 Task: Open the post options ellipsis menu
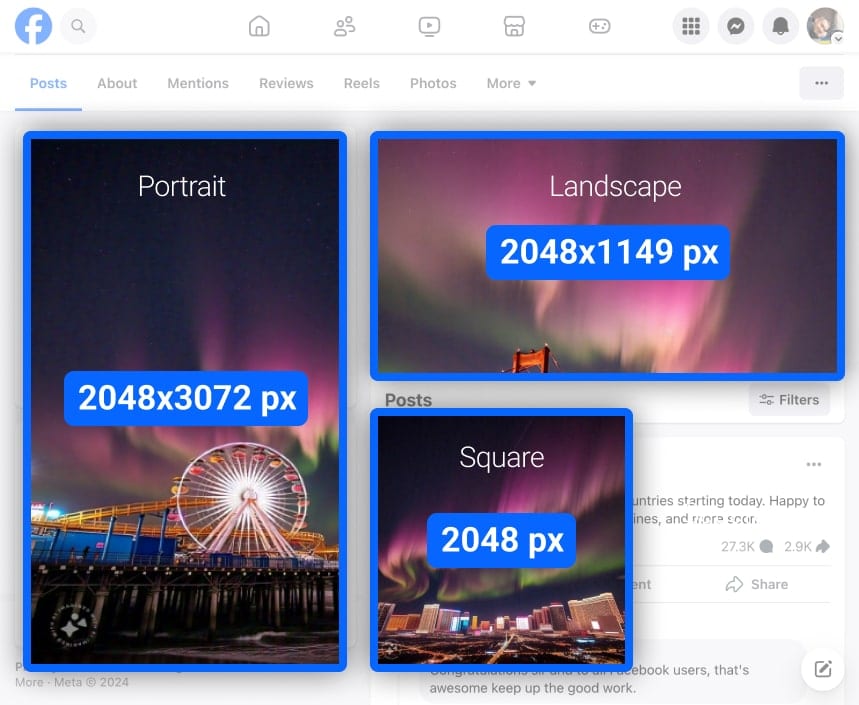[813, 464]
